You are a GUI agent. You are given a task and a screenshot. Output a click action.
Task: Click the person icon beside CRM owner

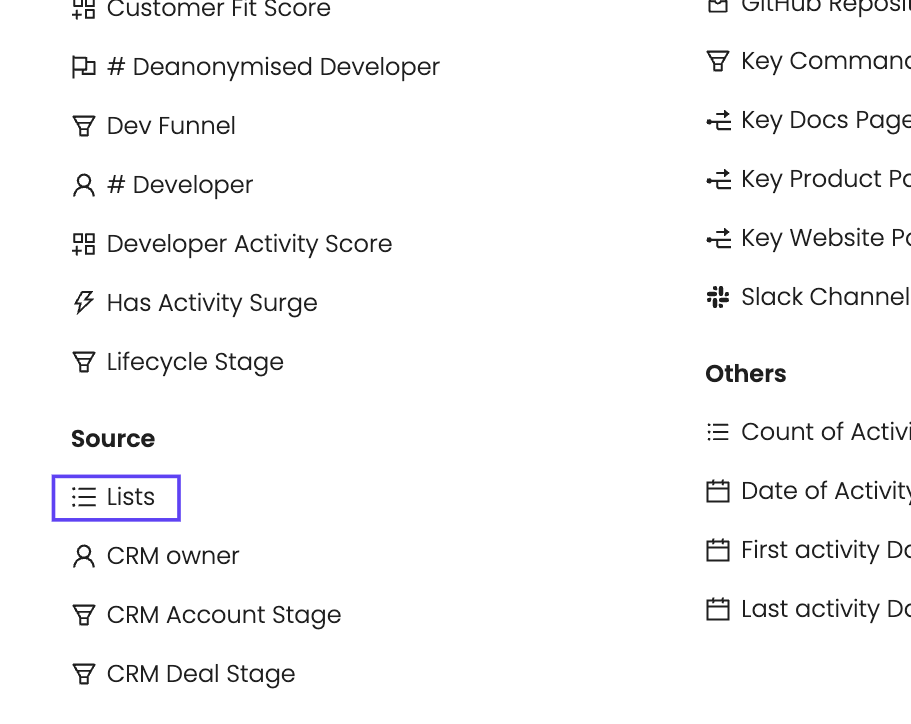(84, 556)
